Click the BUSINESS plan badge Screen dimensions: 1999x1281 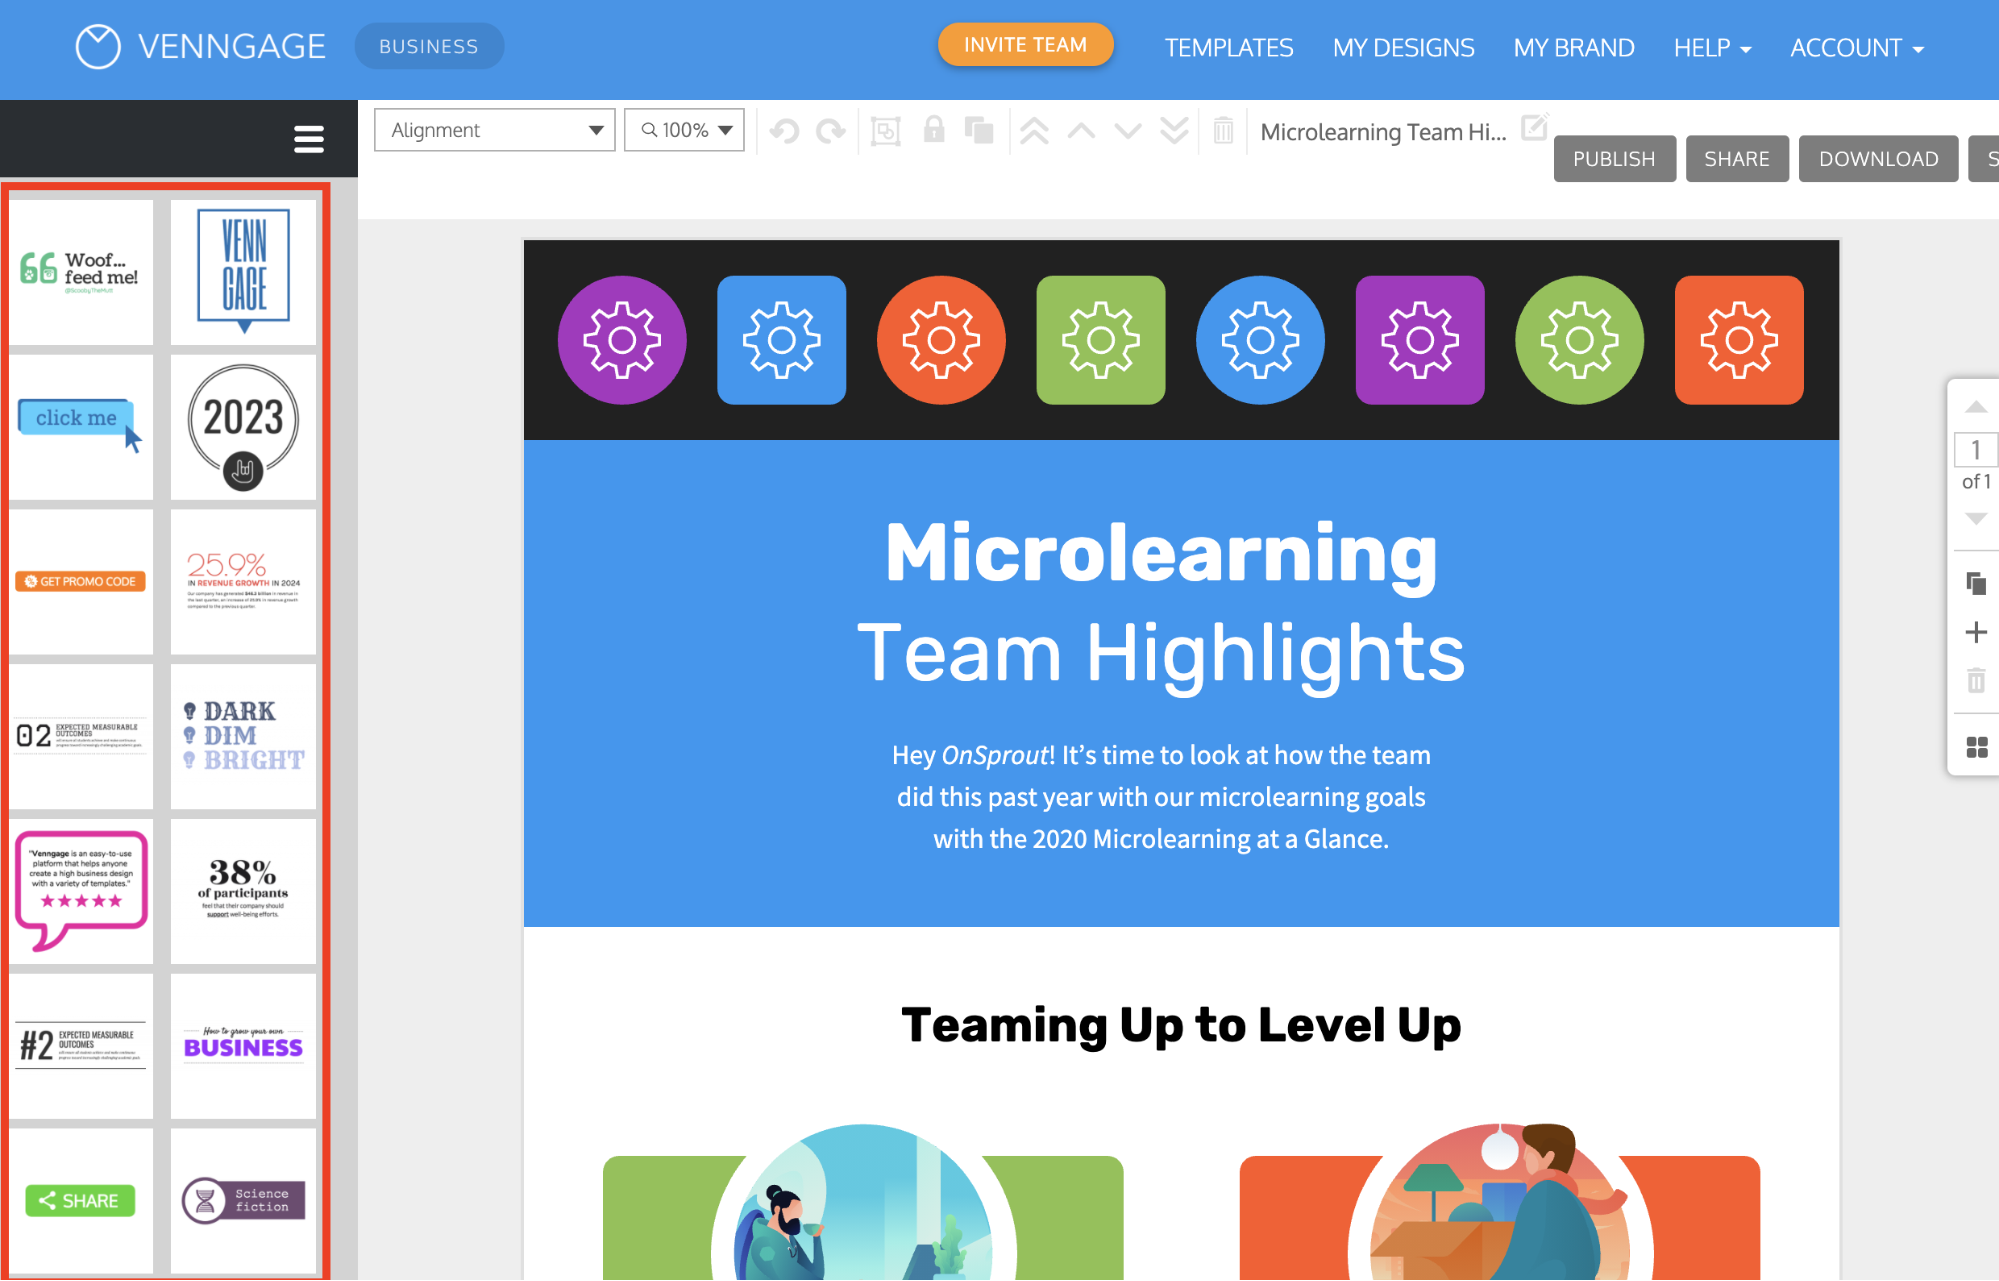pos(429,46)
